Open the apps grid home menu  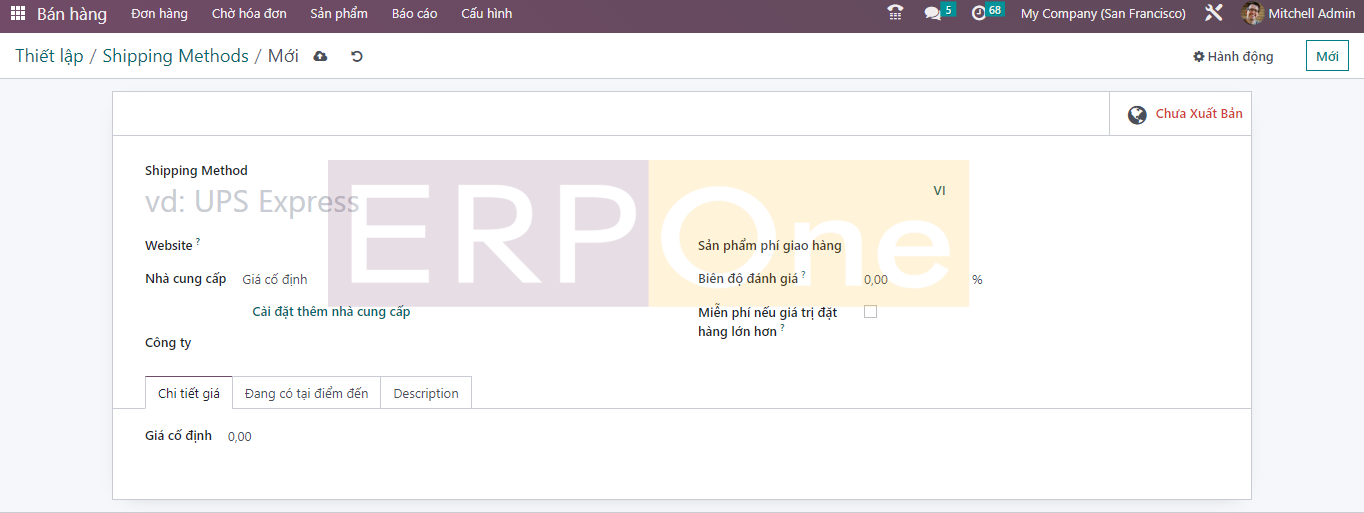(x=18, y=14)
